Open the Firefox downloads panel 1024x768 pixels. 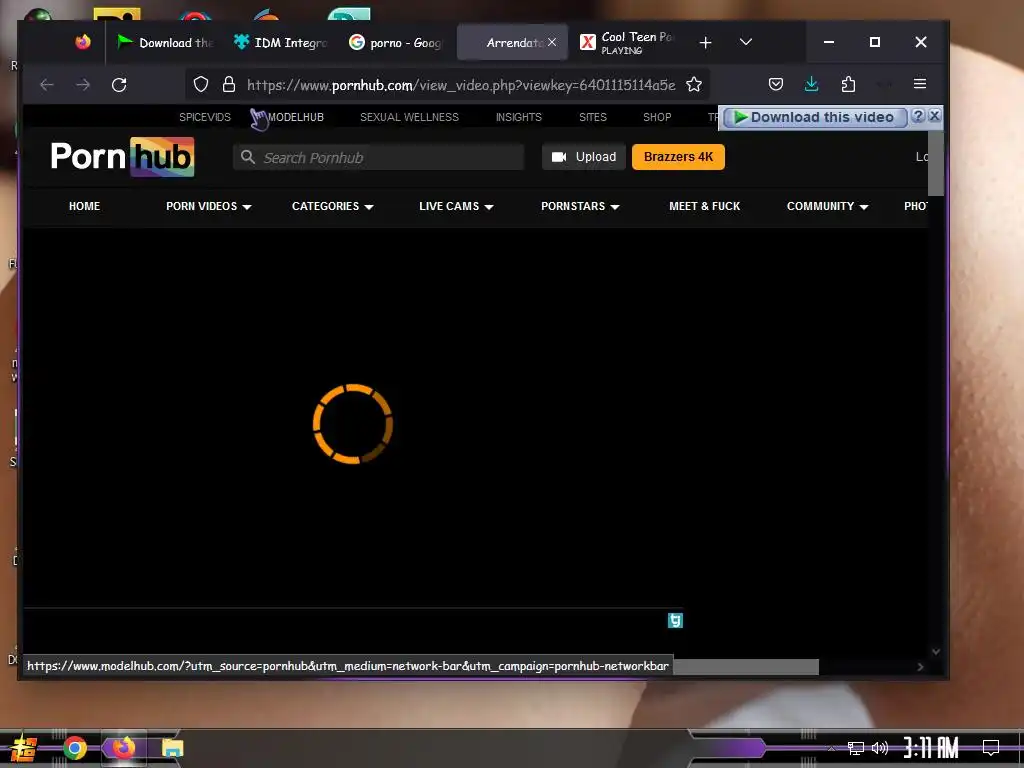(x=811, y=84)
